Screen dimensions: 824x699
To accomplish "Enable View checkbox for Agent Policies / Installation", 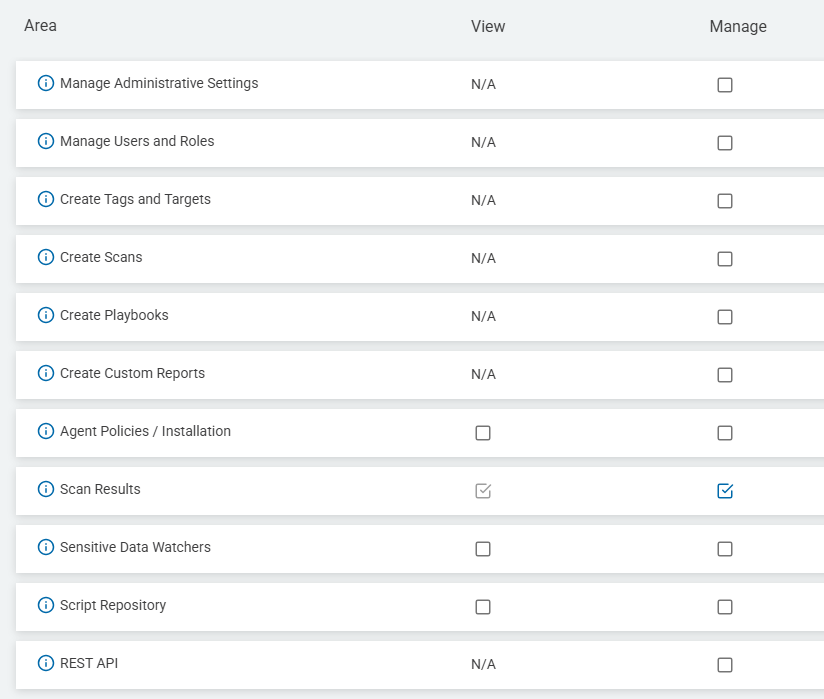I will 483,433.
